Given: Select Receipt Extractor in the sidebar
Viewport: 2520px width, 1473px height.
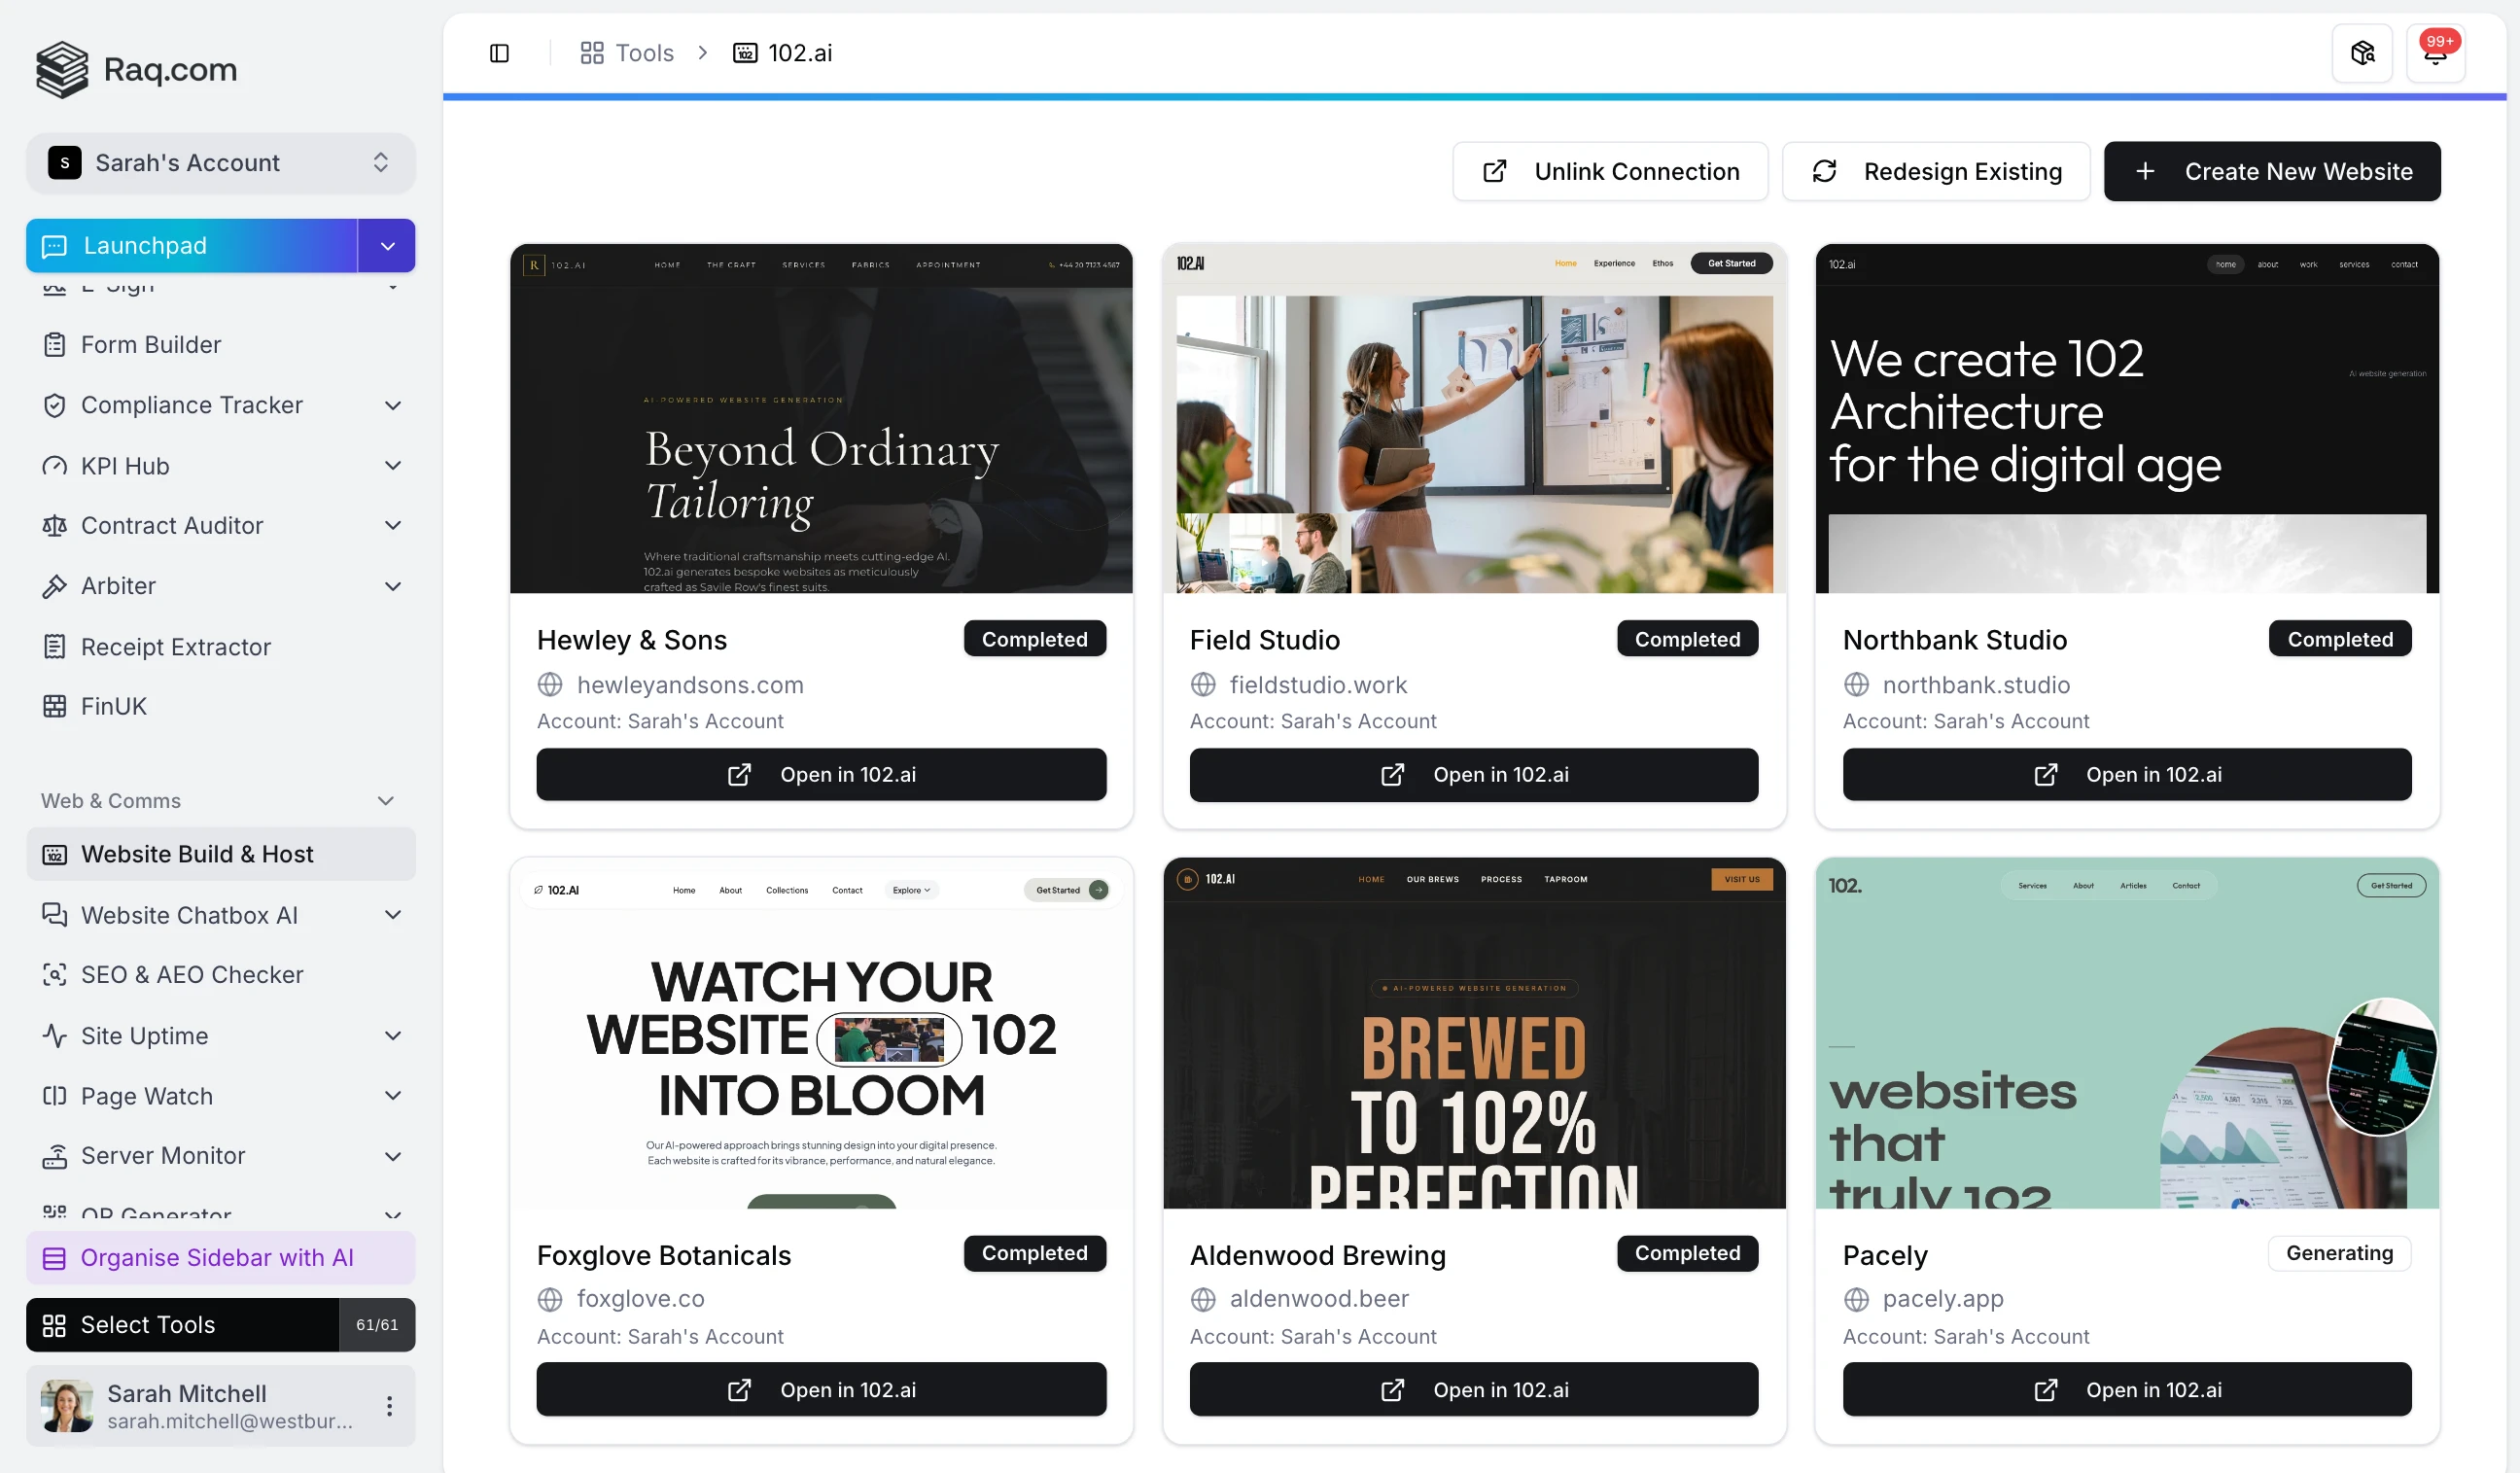Looking at the screenshot, I should (221, 647).
